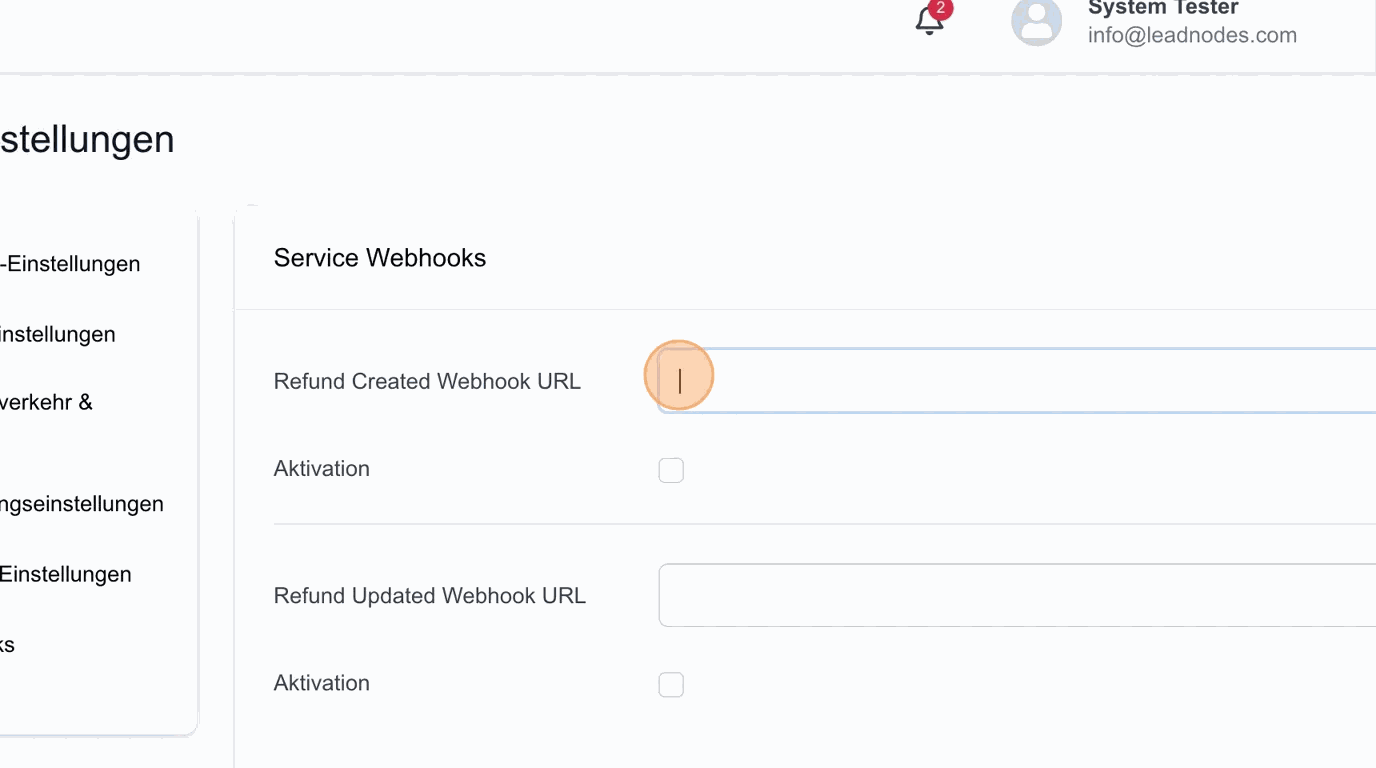
Task: Click the "Refund Created Webhook URL" label
Action: click(x=427, y=381)
